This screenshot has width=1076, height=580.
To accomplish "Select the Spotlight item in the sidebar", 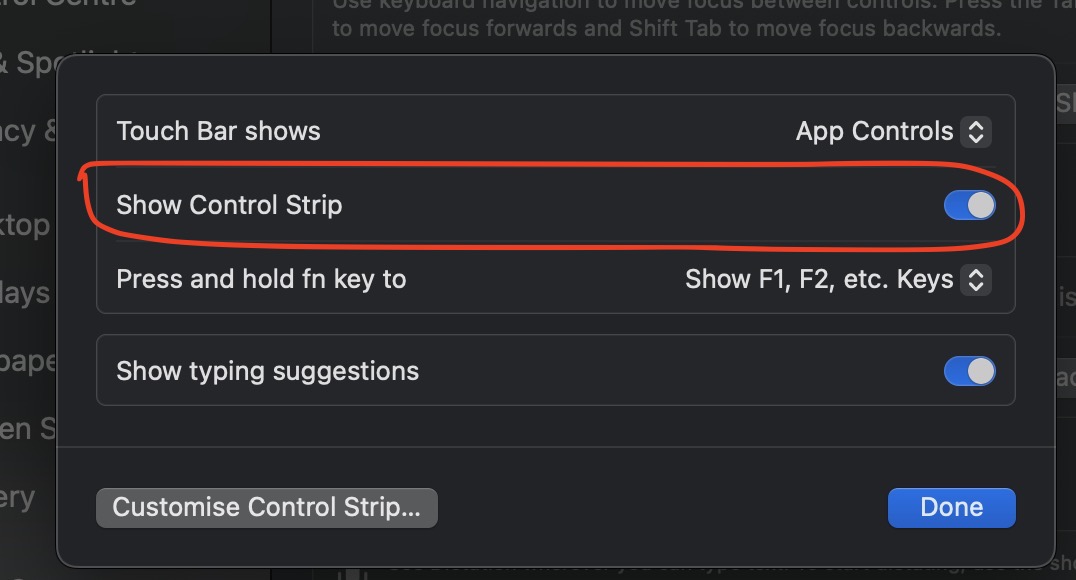I will [x=30, y=62].
